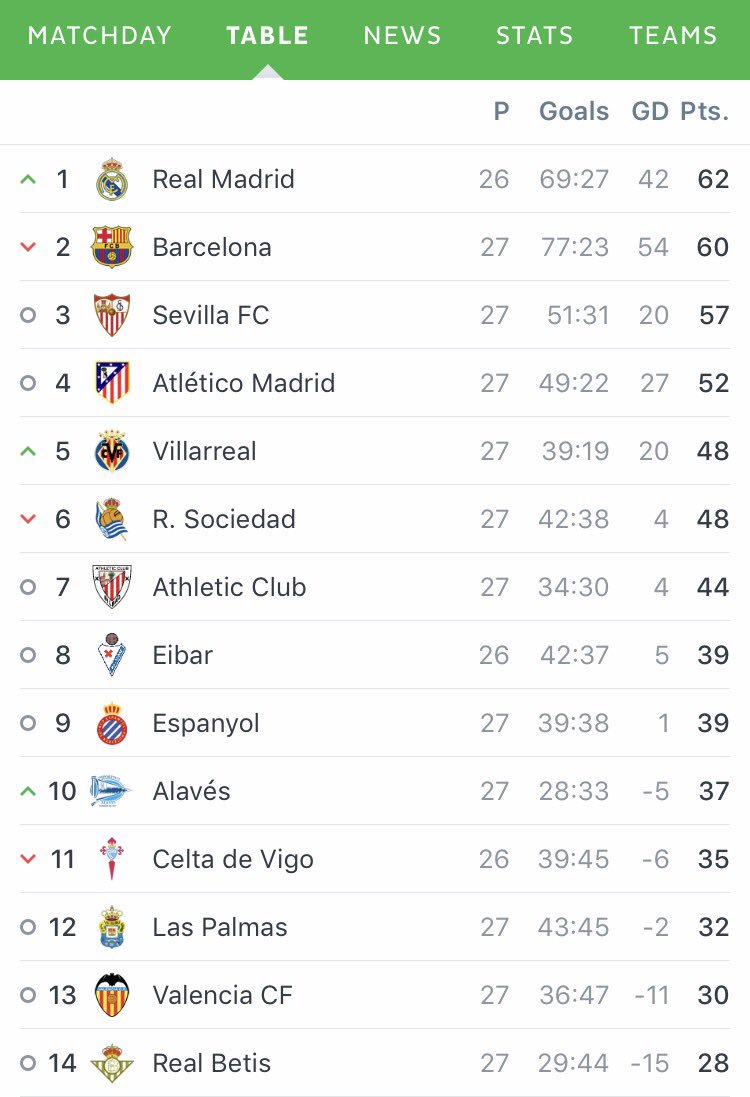This screenshot has width=750, height=1097.
Task: Open the R. Sociedad team name
Action: pyautogui.click(x=224, y=519)
